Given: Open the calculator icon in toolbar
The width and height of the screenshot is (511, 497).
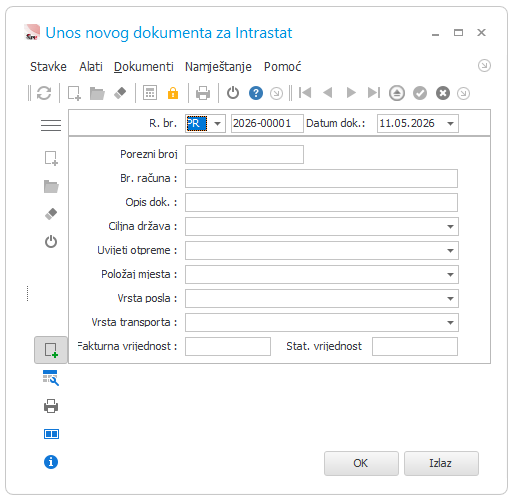Looking at the screenshot, I should (150, 93).
